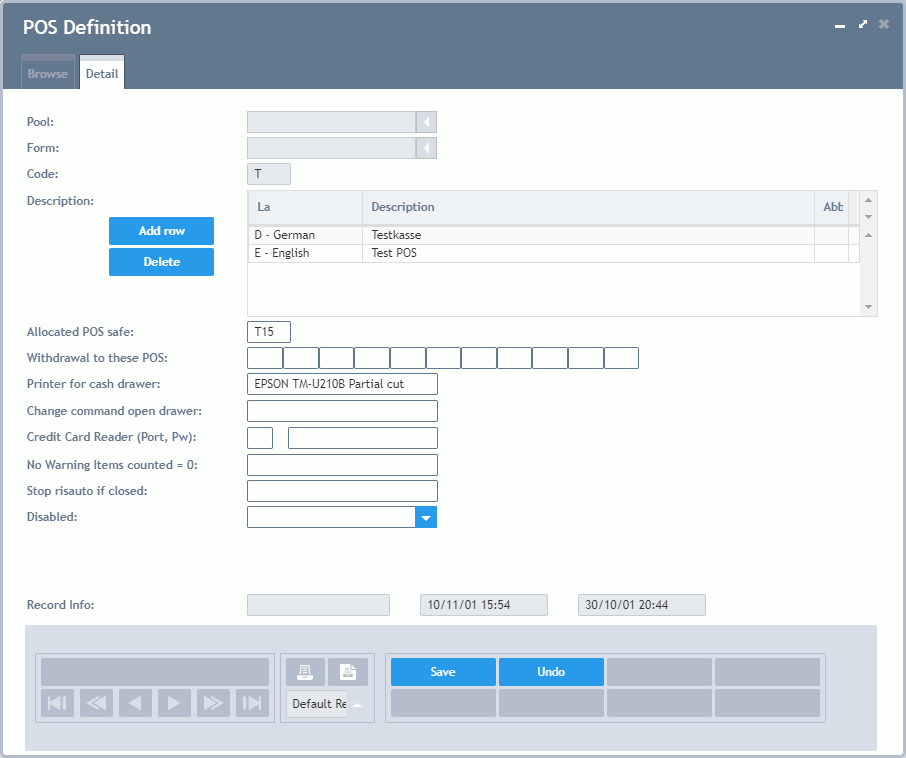Maximize the POS Definition window

863,24
